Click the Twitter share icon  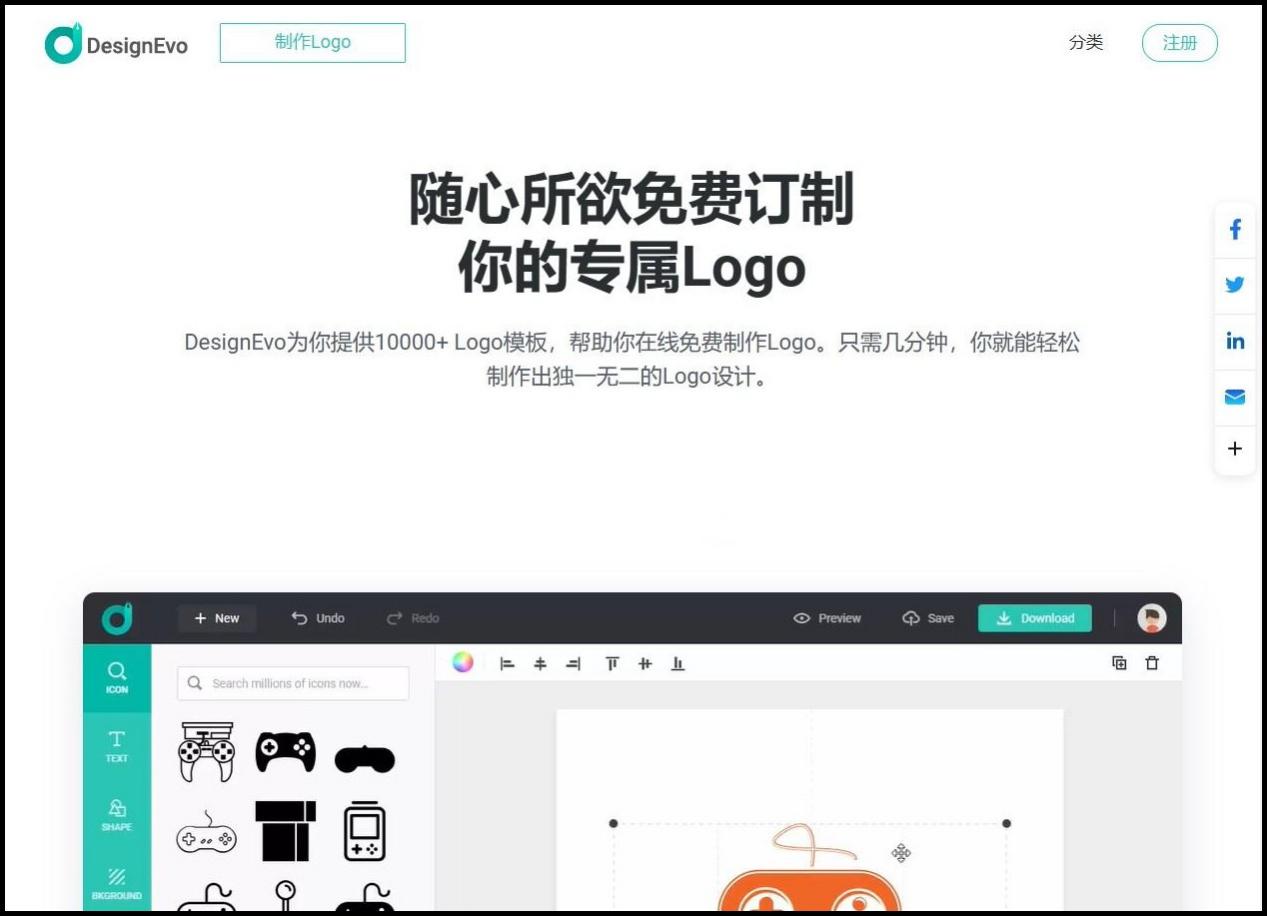(x=1235, y=285)
